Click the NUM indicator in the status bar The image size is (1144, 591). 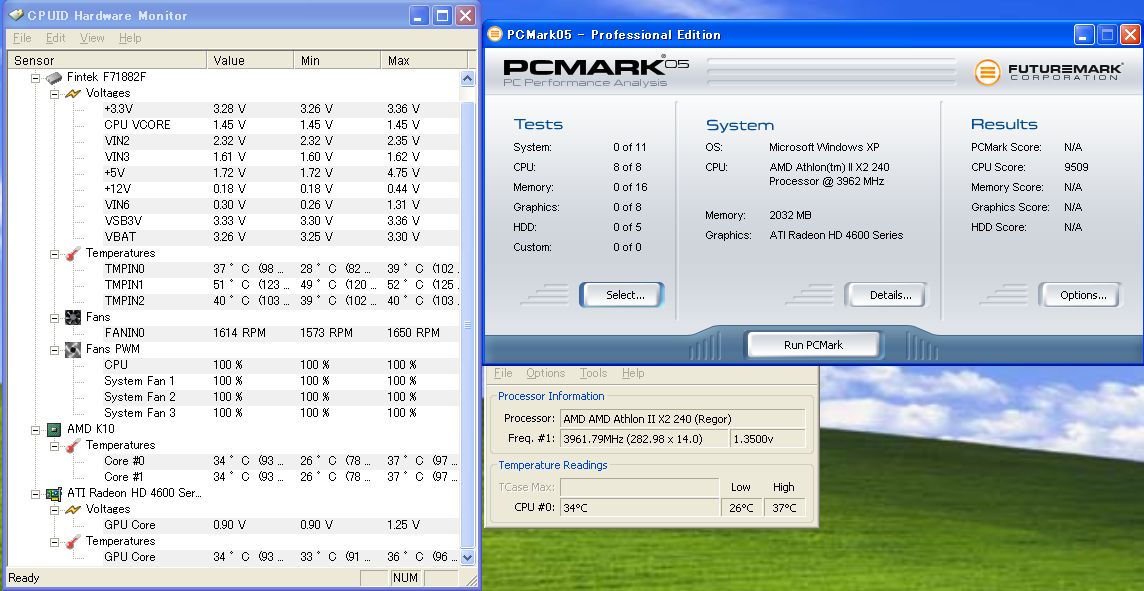[405, 578]
